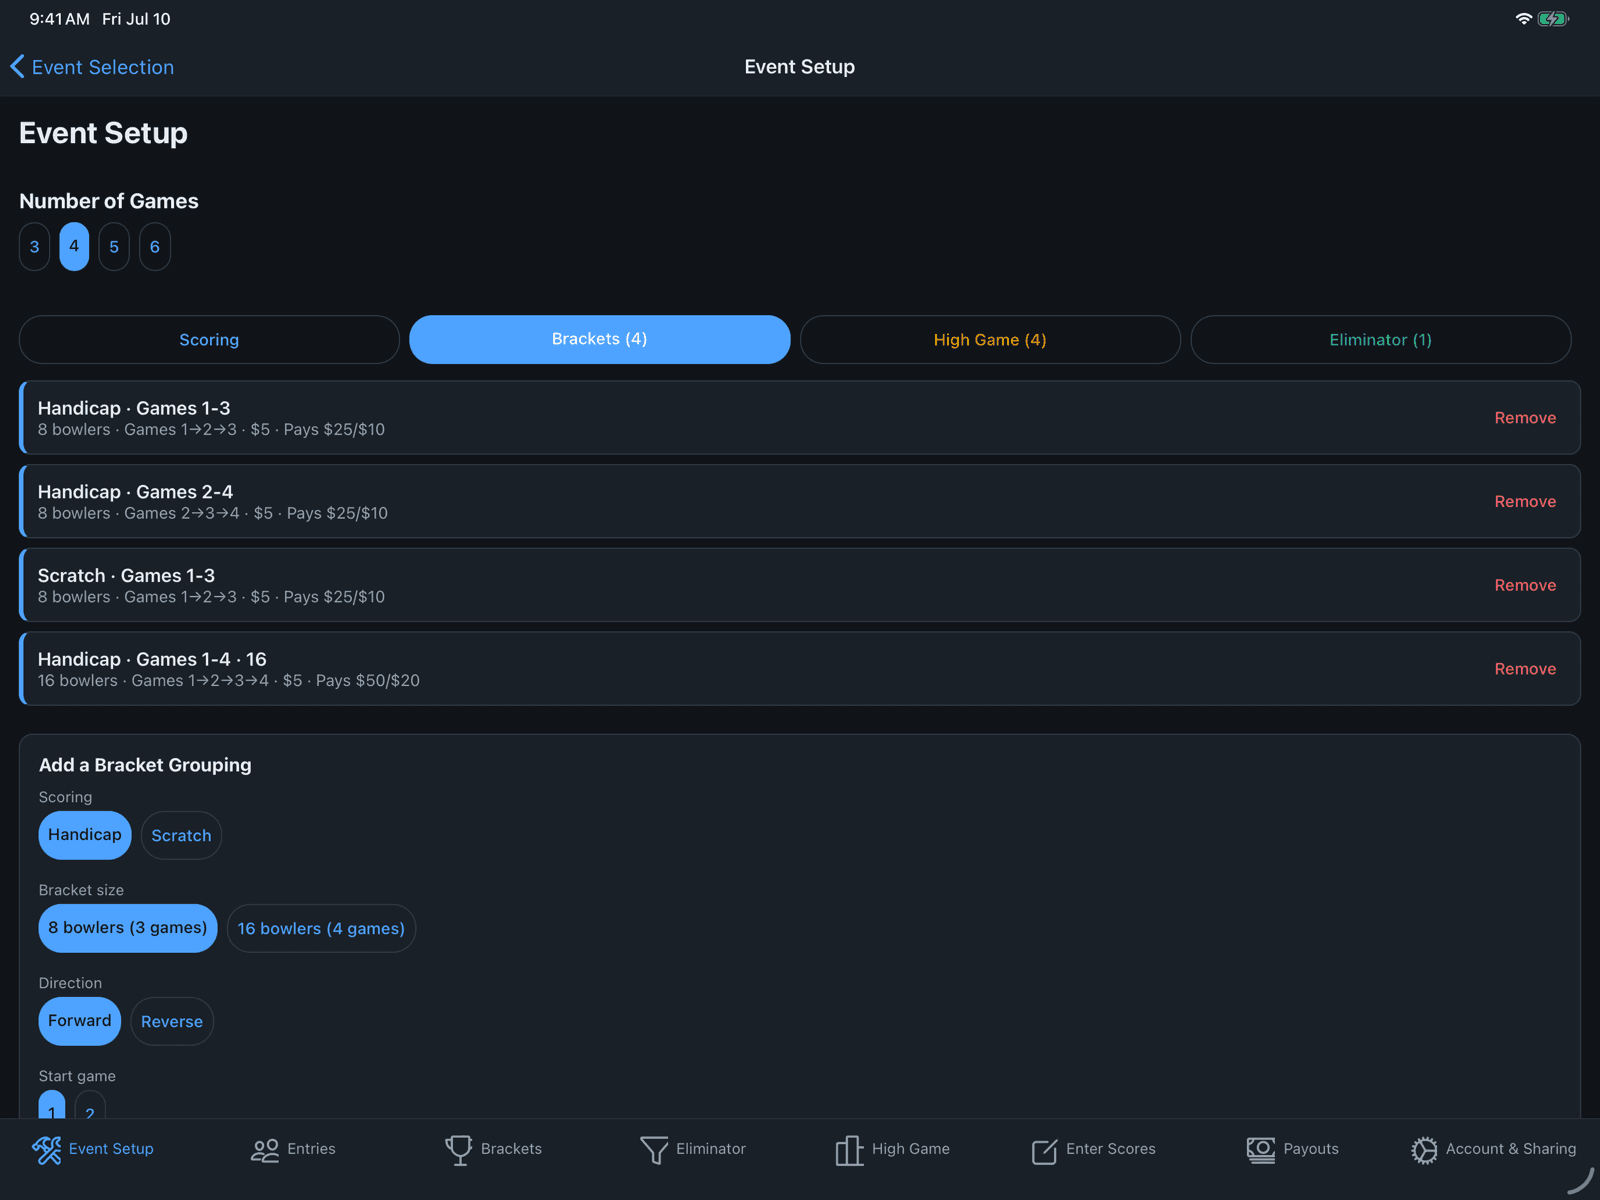
Task: Select the Handicap Games 1-4 · 16 row
Action: point(800,668)
